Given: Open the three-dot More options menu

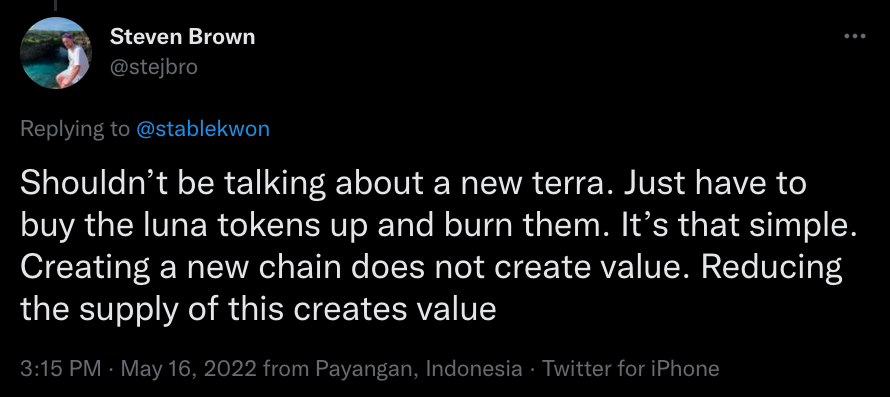Looking at the screenshot, I should (x=854, y=36).
